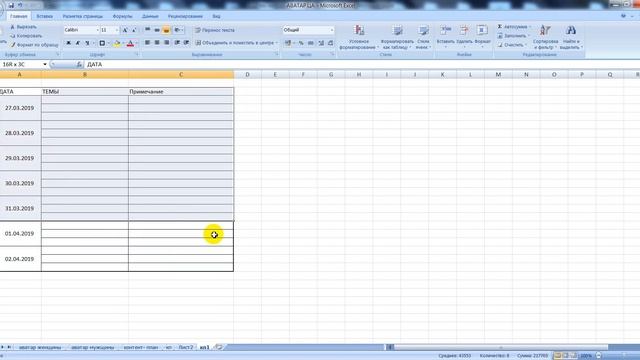Image resolution: width=640 pixels, height=360 pixels.
Task: Click the insert new worksheet tab icon
Action: pos(219,347)
